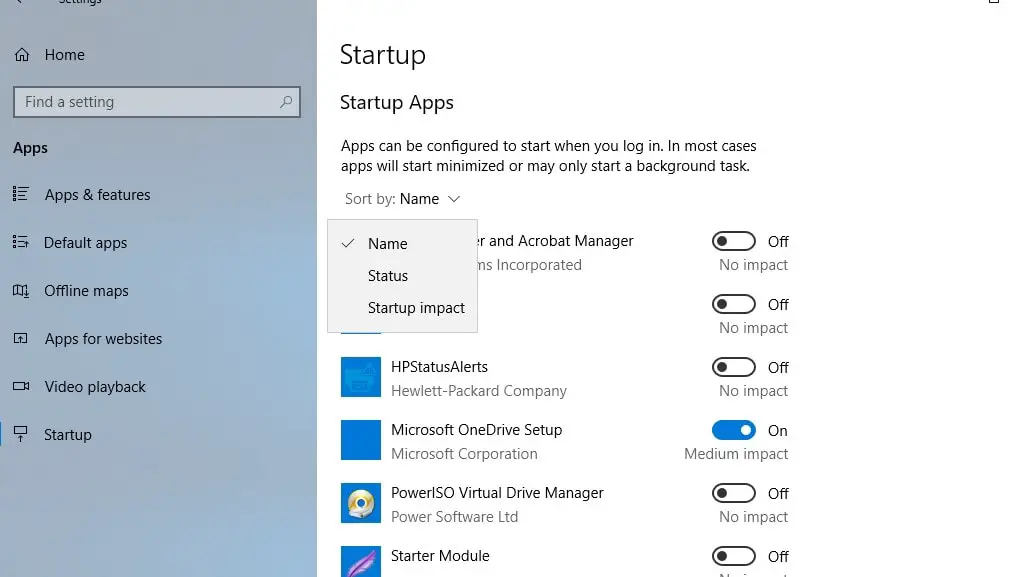Image resolution: width=1018 pixels, height=577 pixels.
Task: Click Microsoft Corporation publisher text
Action: pyautogui.click(x=464, y=454)
